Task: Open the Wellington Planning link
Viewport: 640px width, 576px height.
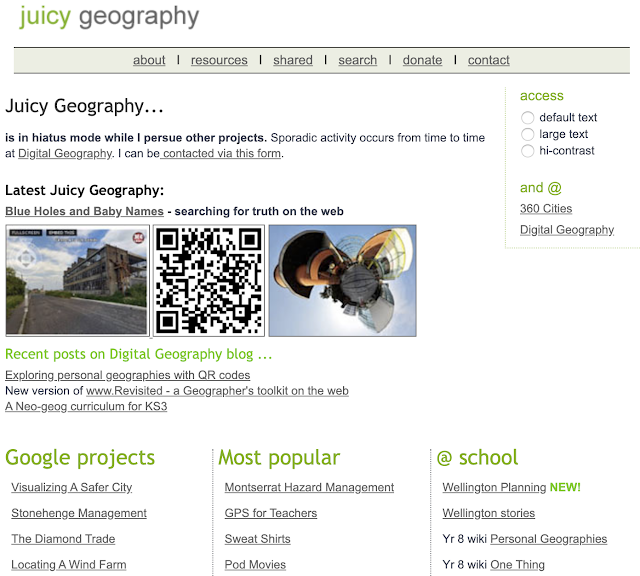Action: [494, 487]
